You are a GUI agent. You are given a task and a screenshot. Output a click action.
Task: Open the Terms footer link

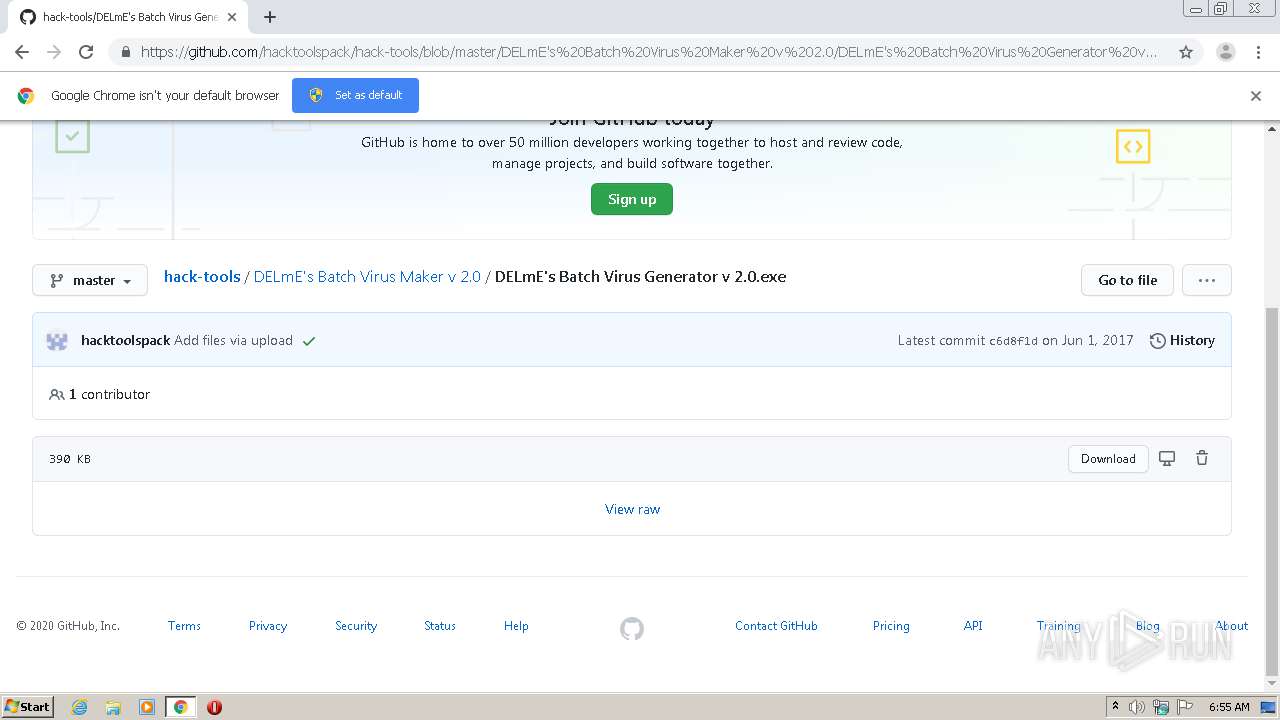pos(184,626)
